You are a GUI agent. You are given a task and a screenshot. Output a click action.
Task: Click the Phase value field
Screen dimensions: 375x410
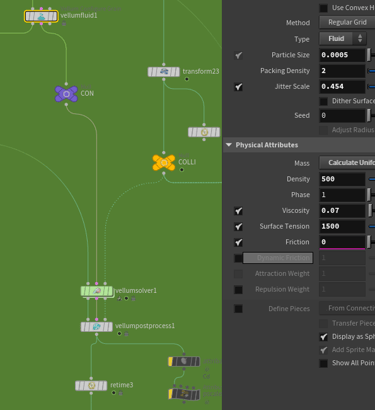click(x=342, y=195)
